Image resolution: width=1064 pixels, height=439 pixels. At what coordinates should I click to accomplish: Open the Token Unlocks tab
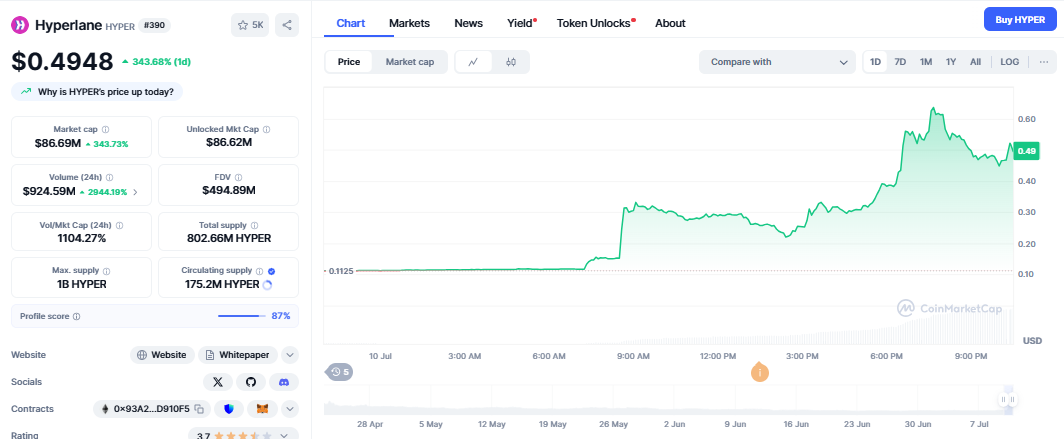click(594, 23)
